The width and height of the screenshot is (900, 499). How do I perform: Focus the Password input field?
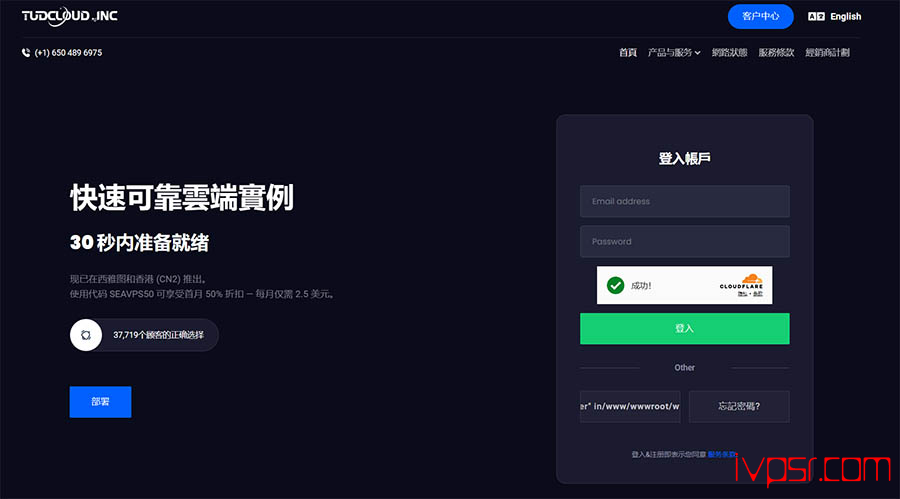[685, 241]
